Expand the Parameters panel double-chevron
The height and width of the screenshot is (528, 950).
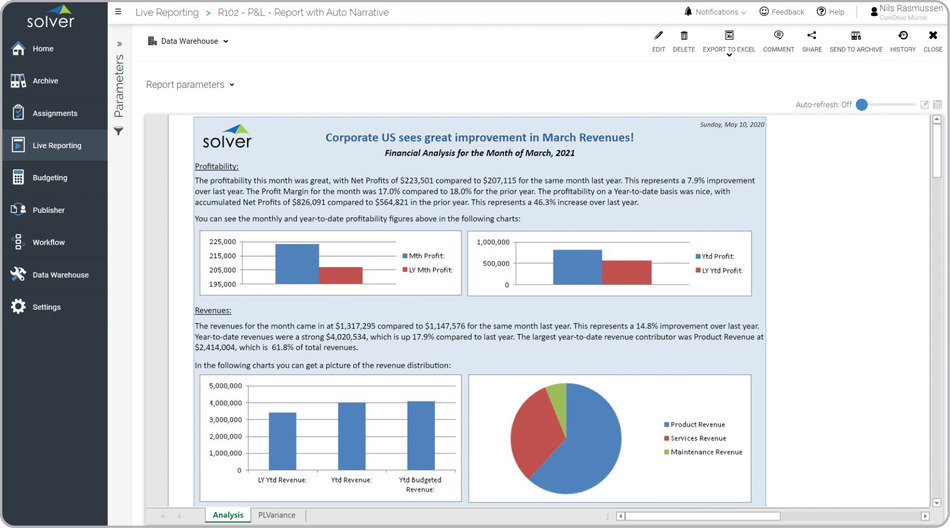coord(119,44)
